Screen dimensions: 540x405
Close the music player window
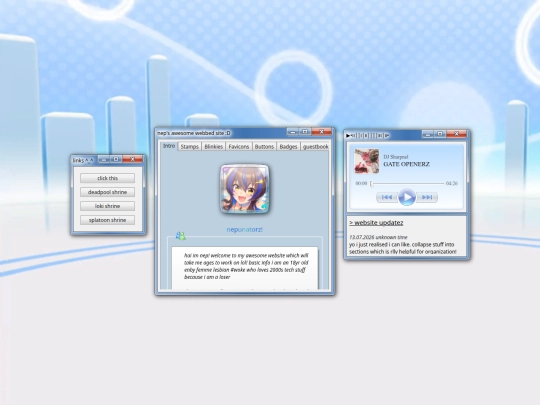point(456,134)
